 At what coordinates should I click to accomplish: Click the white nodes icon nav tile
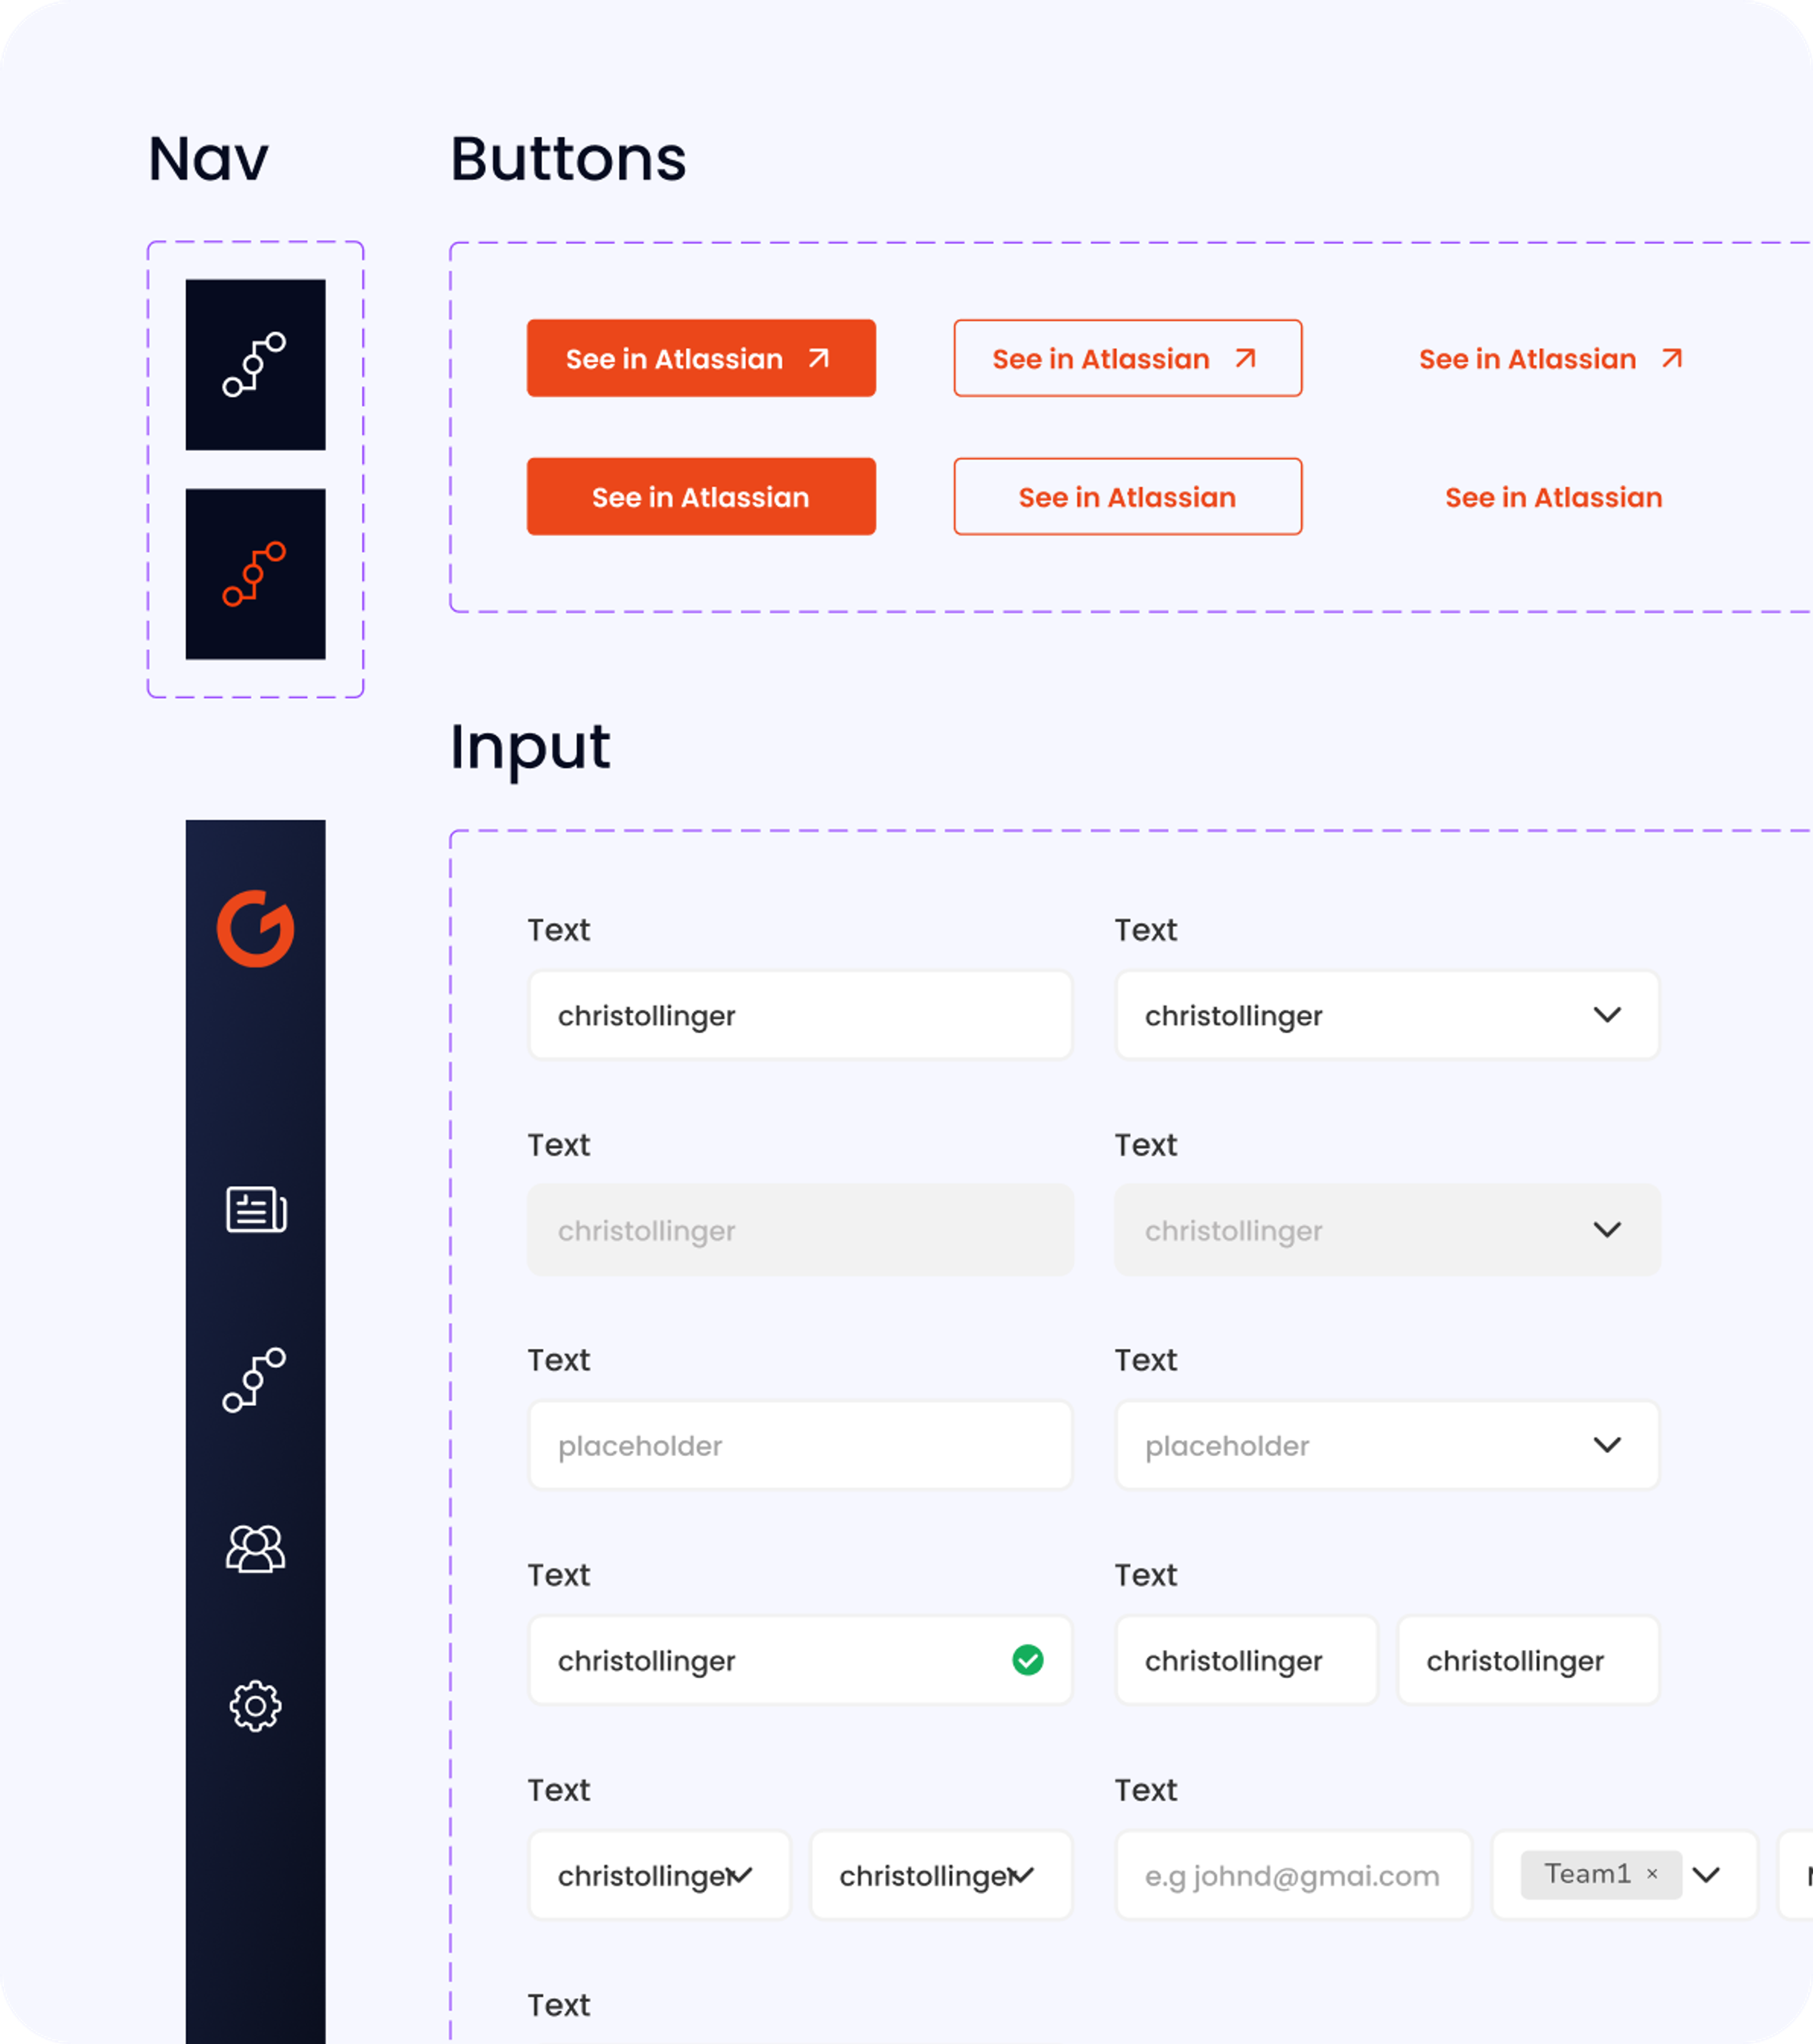[x=255, y=365]
